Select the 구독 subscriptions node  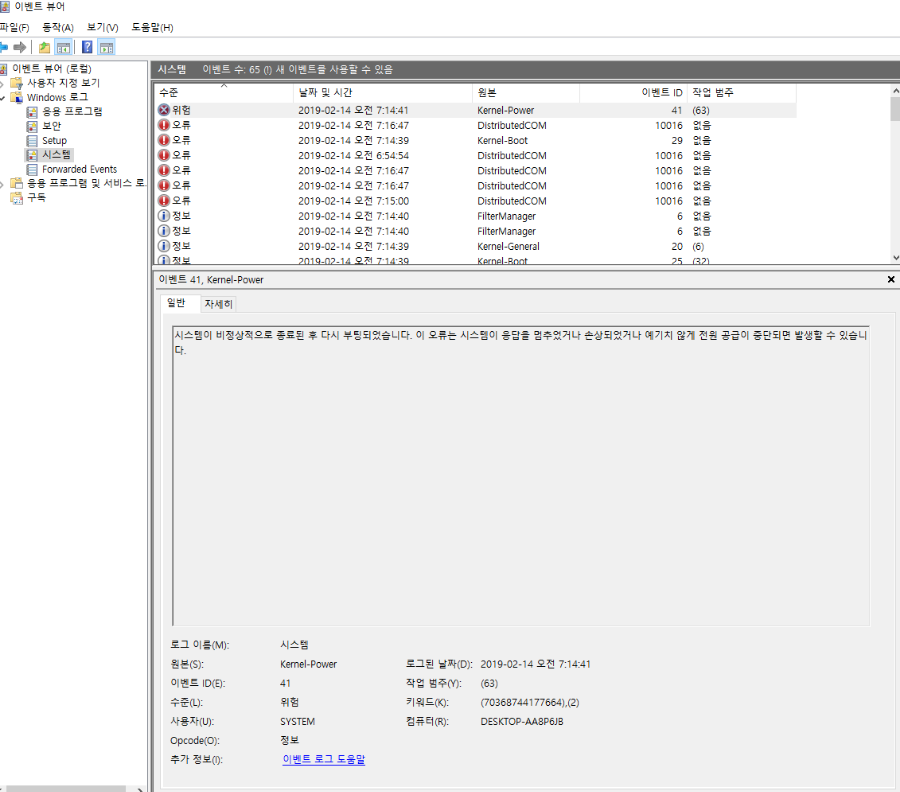coord(36,198)
